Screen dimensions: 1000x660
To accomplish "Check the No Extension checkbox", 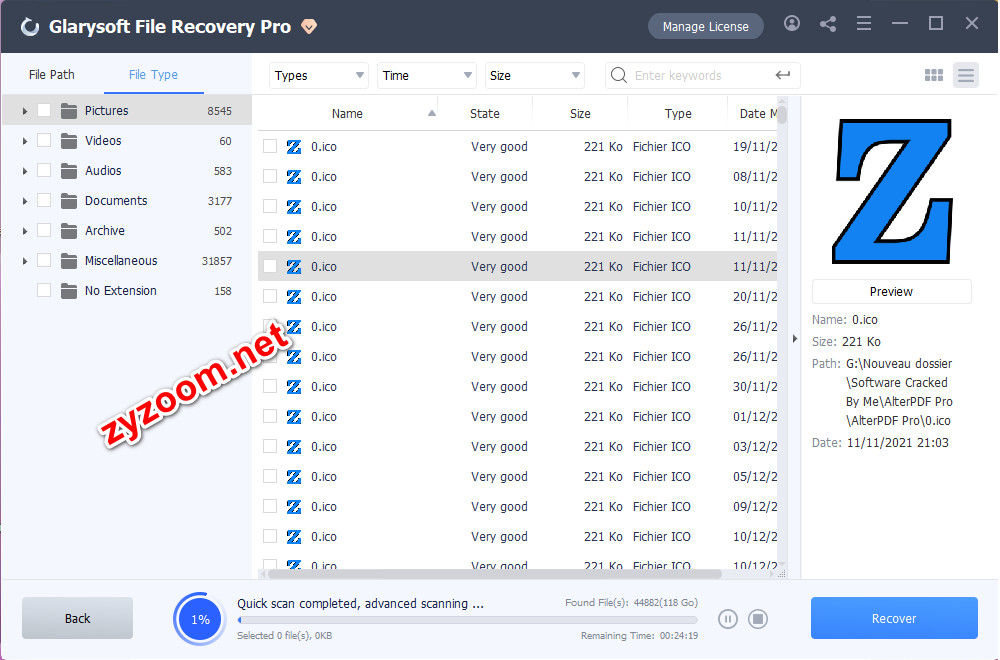I will pyautogui.click(x=44, y=290).
